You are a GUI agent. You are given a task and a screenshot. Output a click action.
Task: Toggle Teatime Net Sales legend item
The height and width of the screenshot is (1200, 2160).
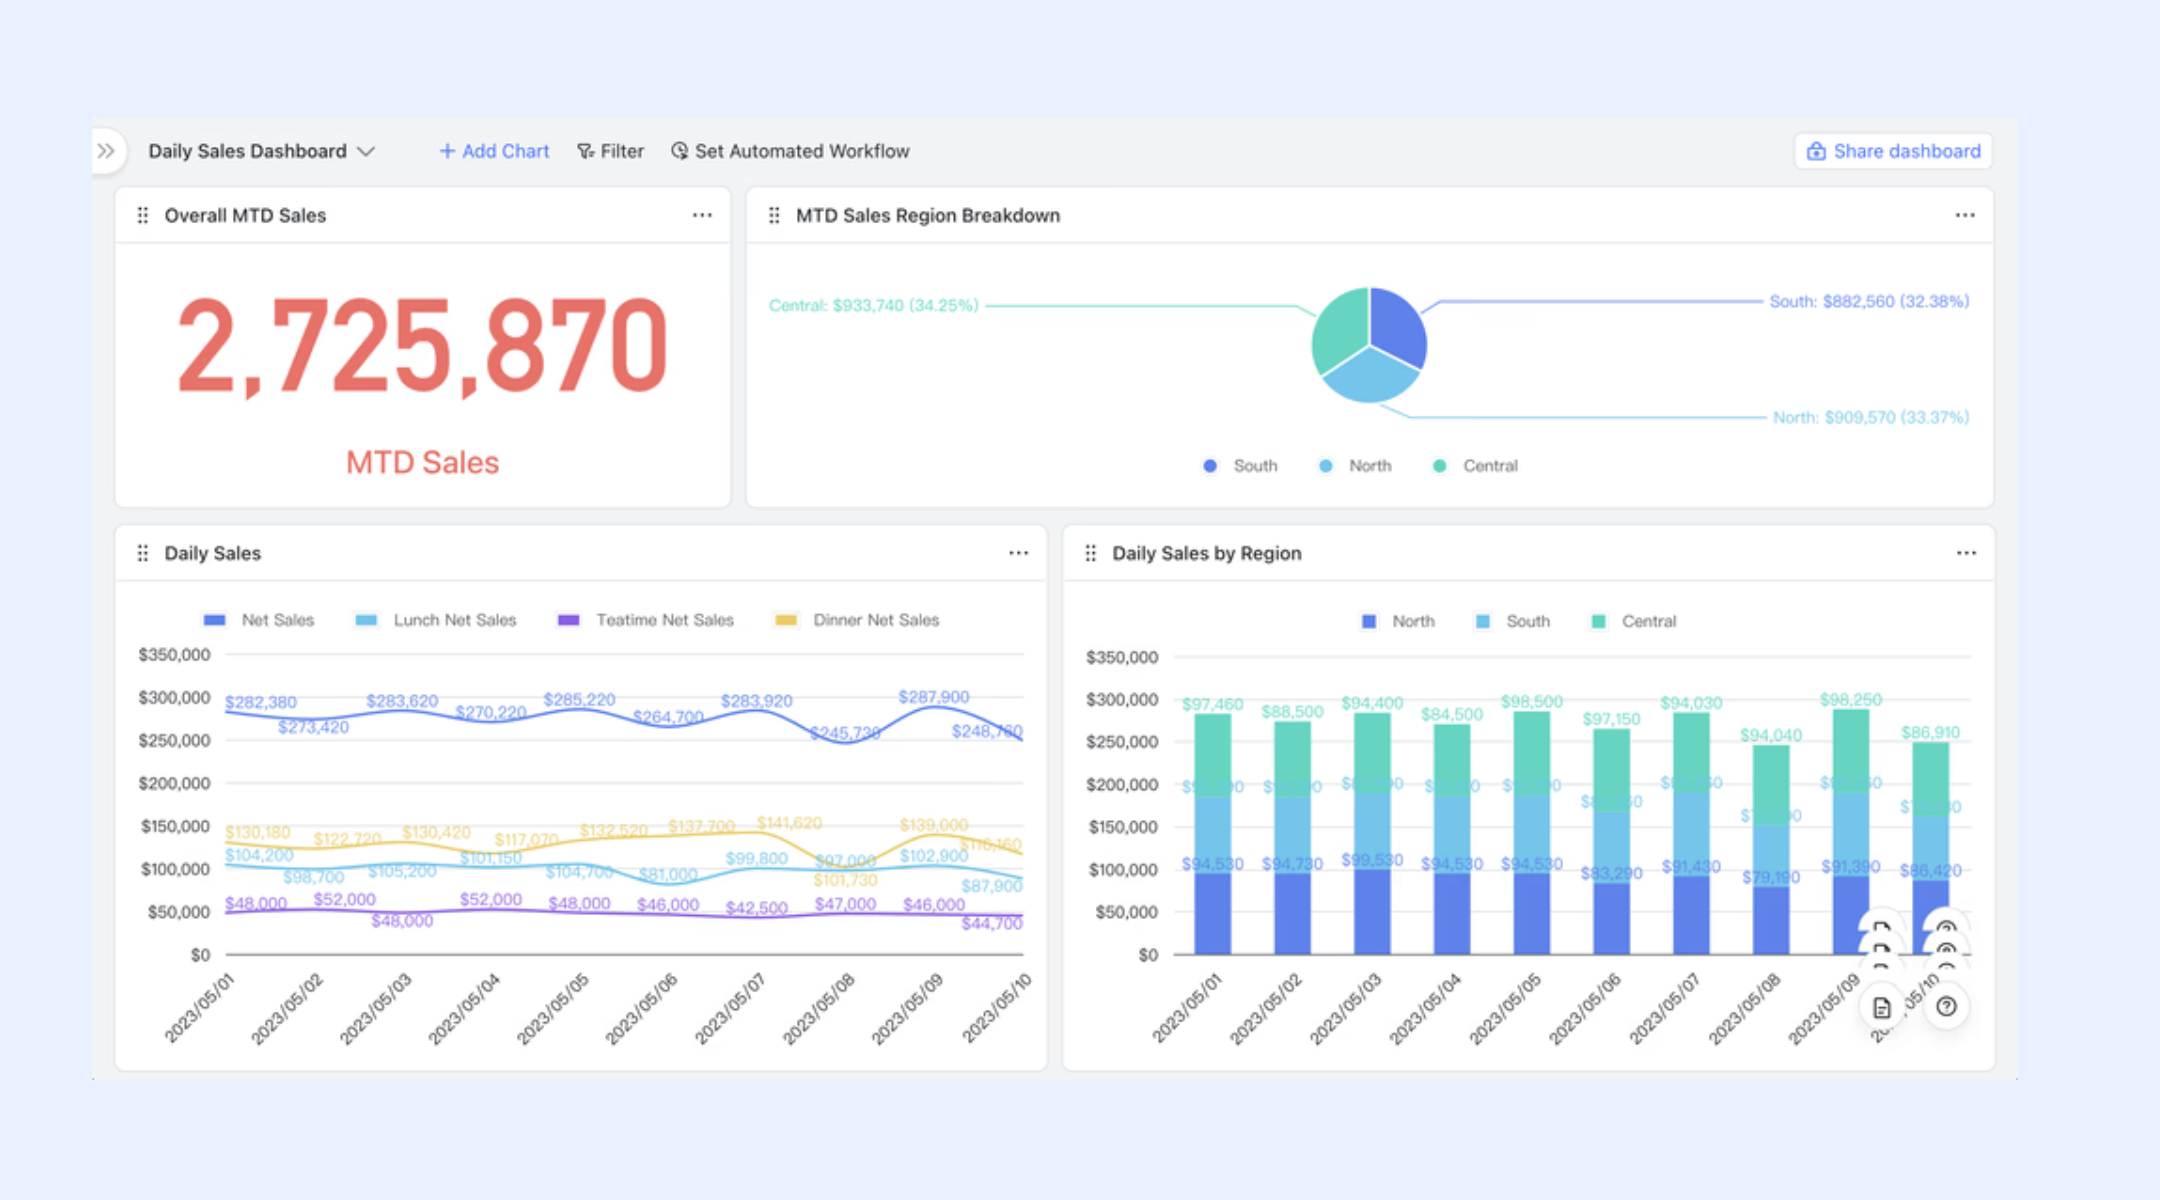[x=645, y=620]
